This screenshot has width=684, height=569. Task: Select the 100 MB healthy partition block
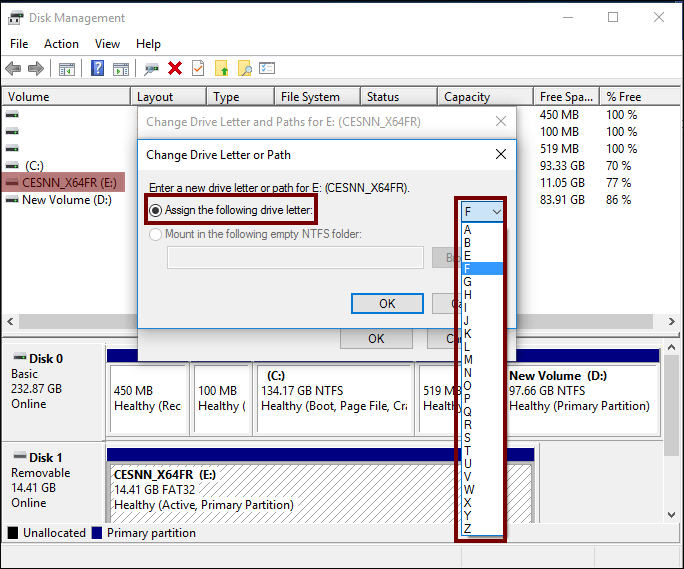[222, 399]
